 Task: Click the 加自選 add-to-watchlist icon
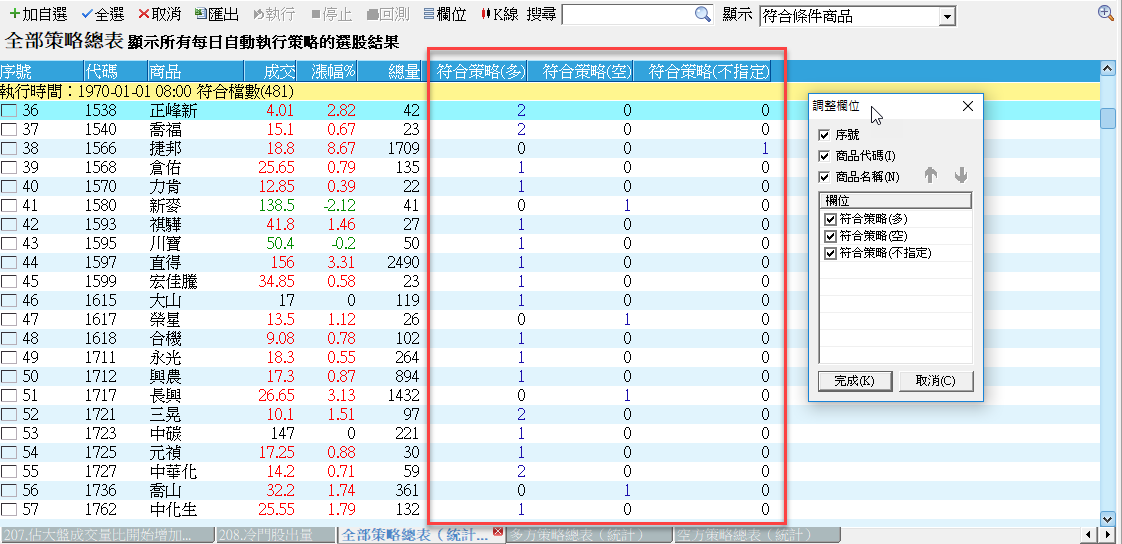tap(14, 15)
